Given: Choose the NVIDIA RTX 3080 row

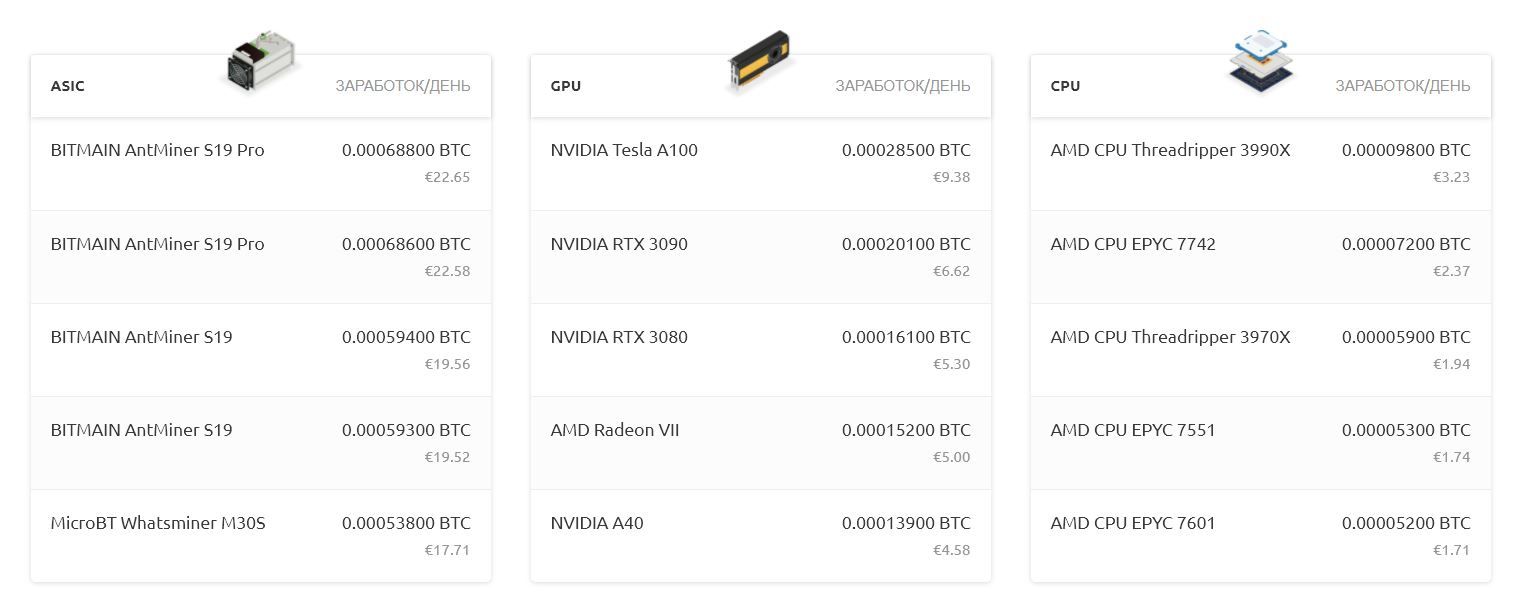Looking at the screenshot, I should coord(761,350).
